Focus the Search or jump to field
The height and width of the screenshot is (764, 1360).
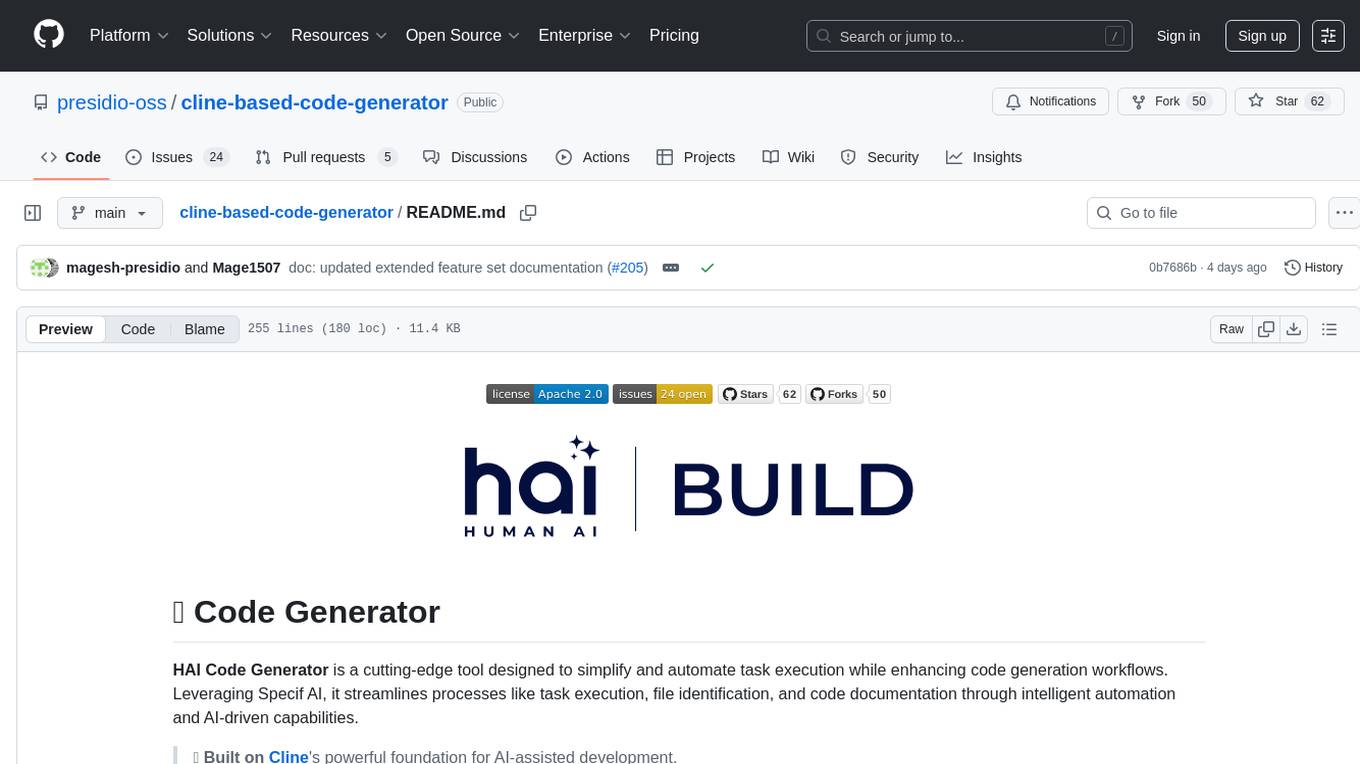click(969, 36)
